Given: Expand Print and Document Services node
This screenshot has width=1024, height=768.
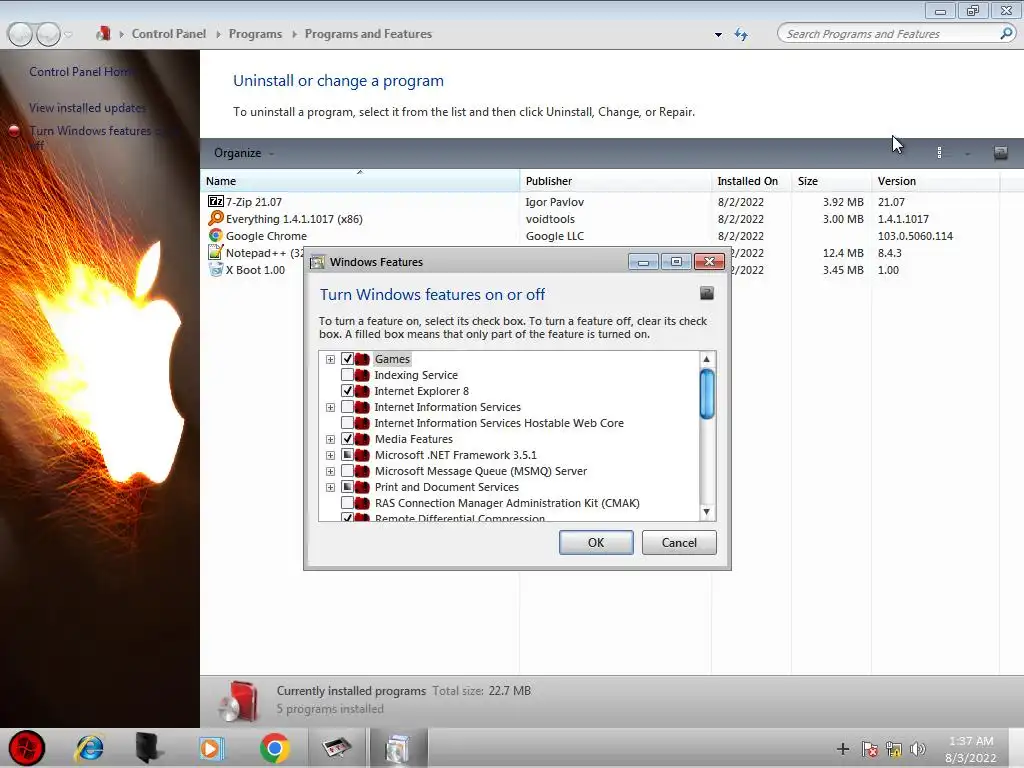Looking at the screenshot, I should (x=330, y=487).
